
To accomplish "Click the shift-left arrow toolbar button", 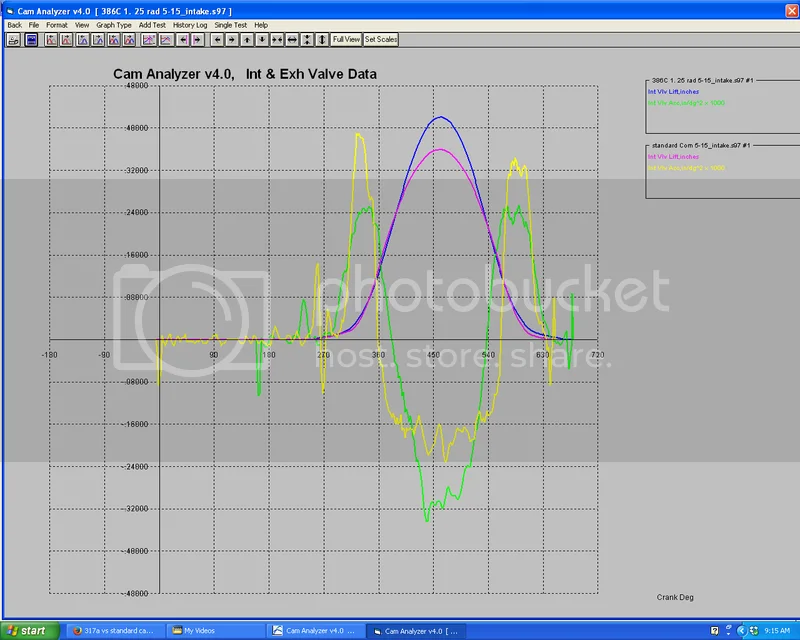I will click(216, 40).
